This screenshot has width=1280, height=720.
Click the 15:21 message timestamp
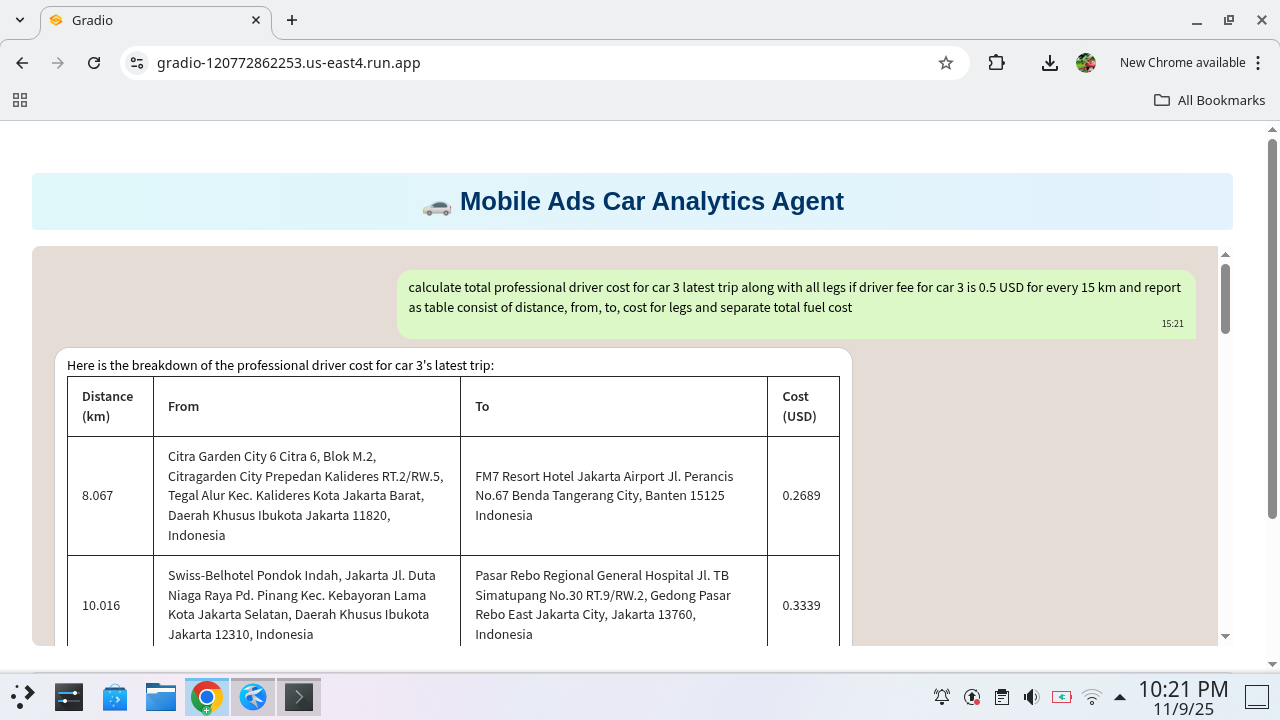(1172, 324)
